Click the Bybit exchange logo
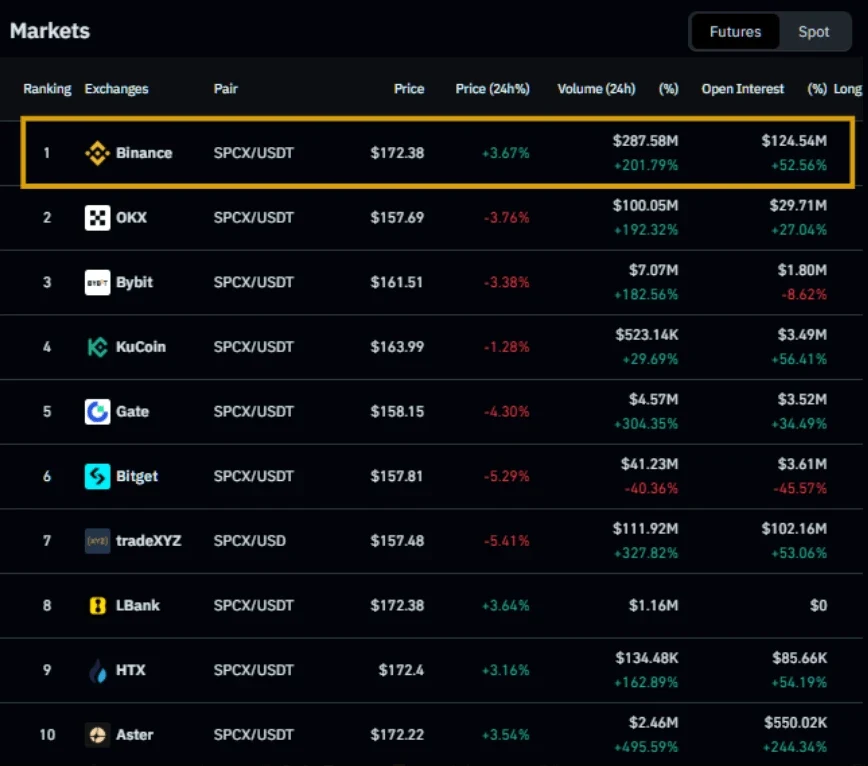The width and height of the screenshot is (868, 766). click(97, 282)
